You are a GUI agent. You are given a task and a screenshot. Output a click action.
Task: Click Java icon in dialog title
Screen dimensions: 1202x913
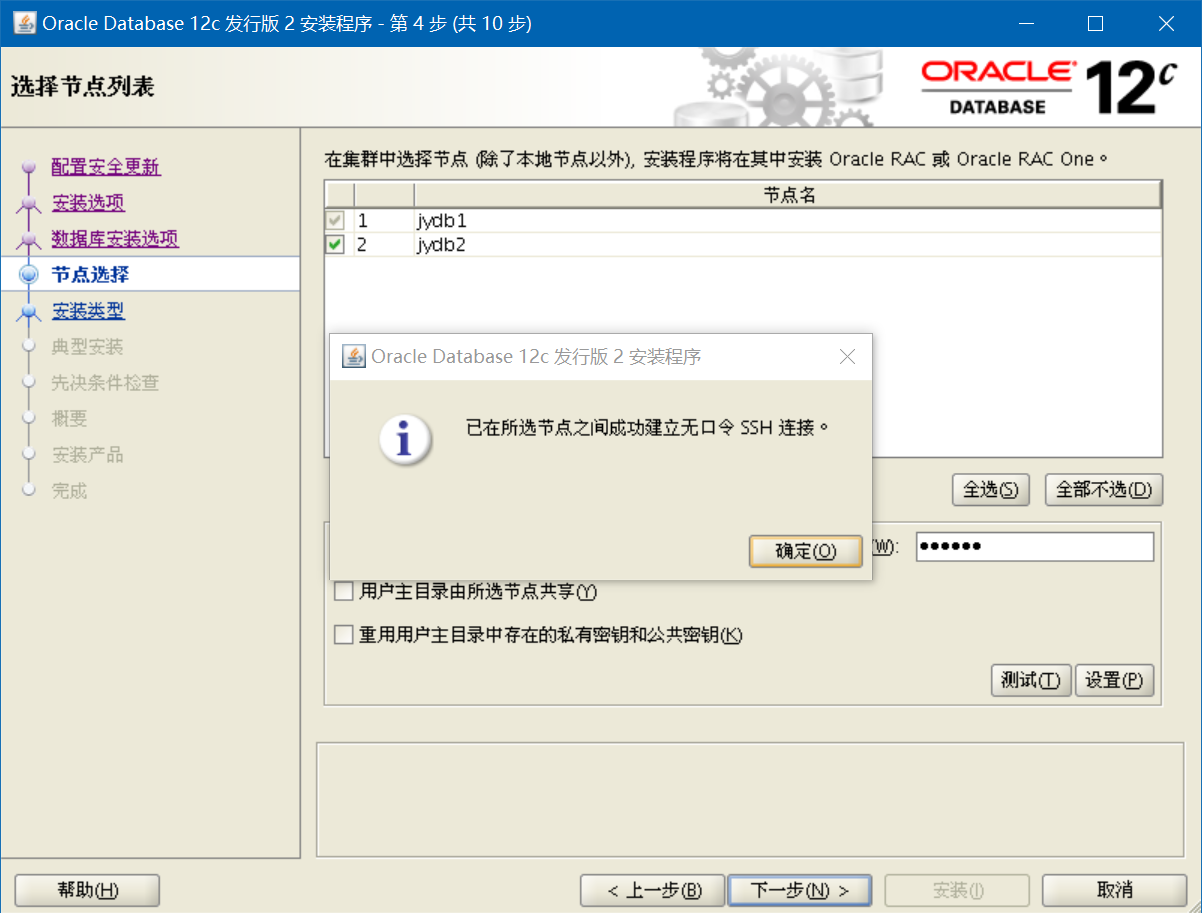[x=353, y=357]
